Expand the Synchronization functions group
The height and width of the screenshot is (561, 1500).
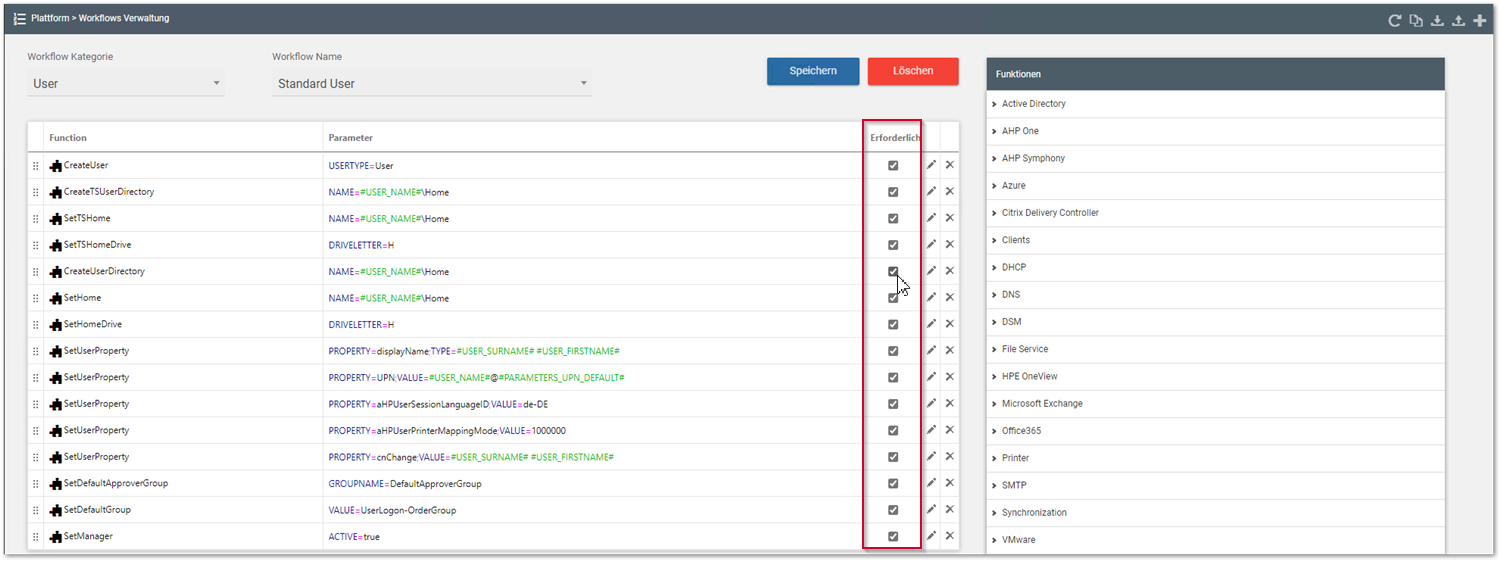(x=1215, y=512)
